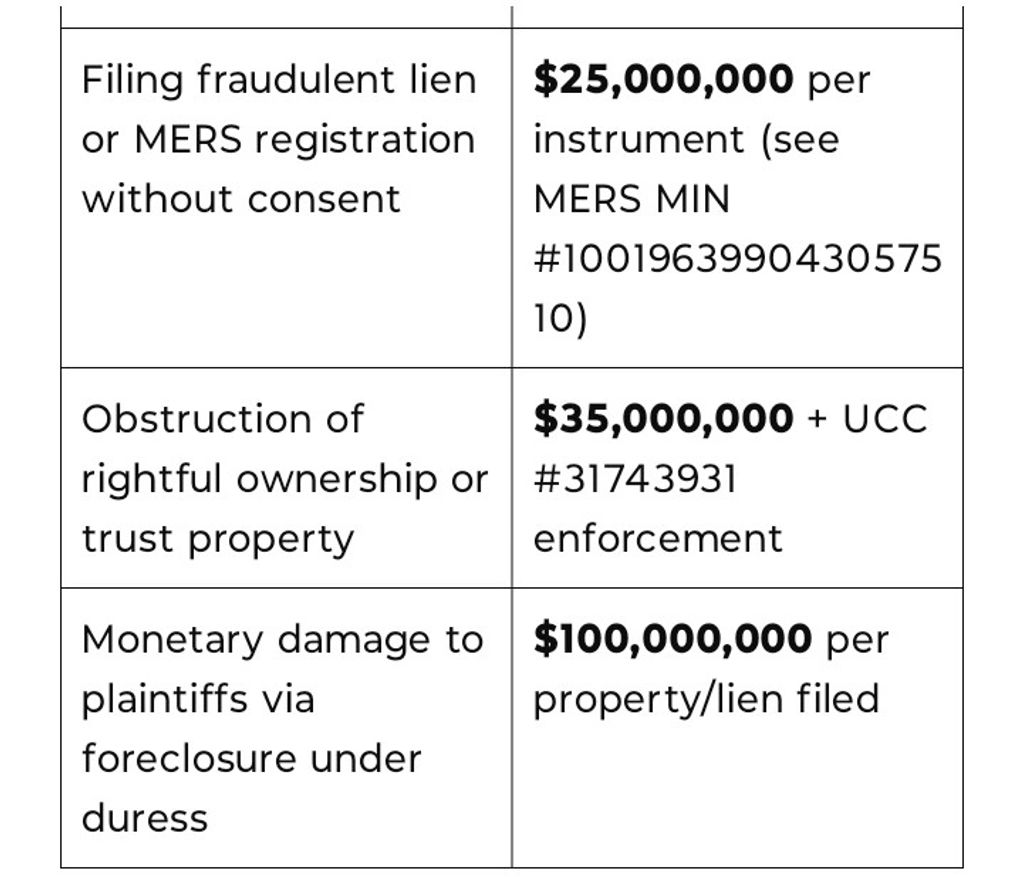The width and height of the screenshot is (1023, 878).
Task: Click the trailing '10)' of the MIN number
Action: [561, 319]
